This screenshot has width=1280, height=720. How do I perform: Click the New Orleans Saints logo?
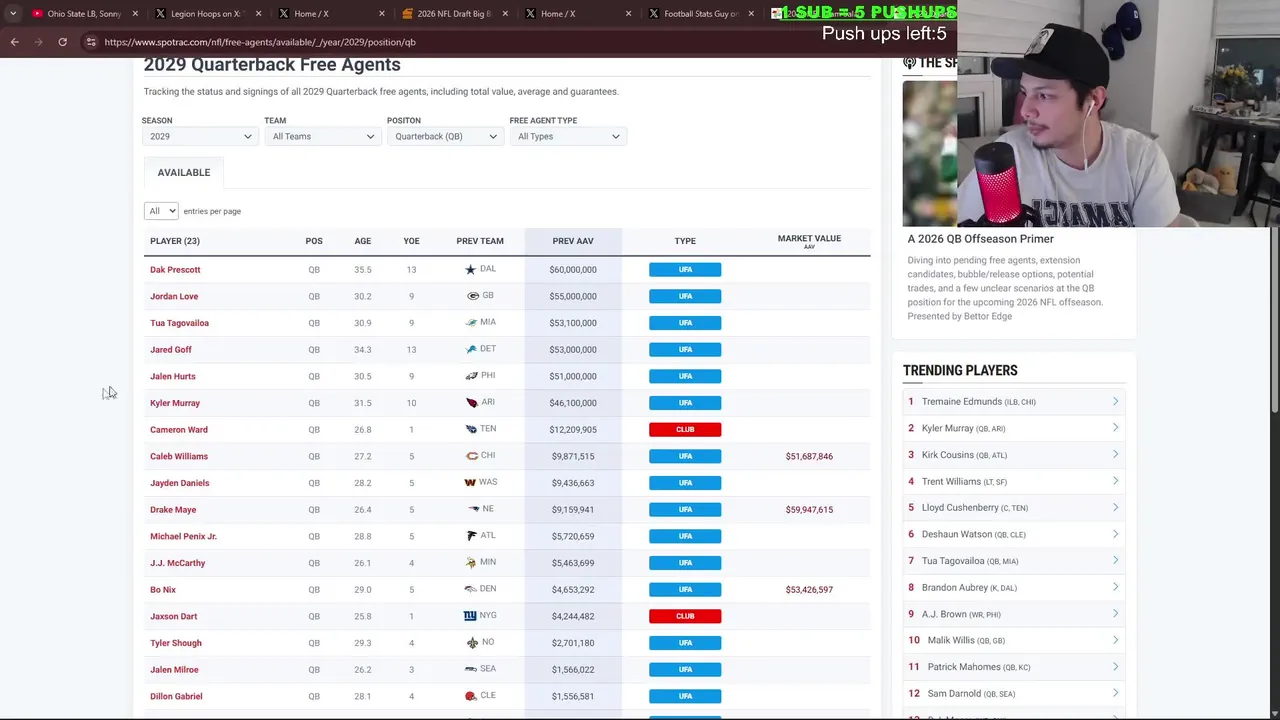[x=473, y=643]
